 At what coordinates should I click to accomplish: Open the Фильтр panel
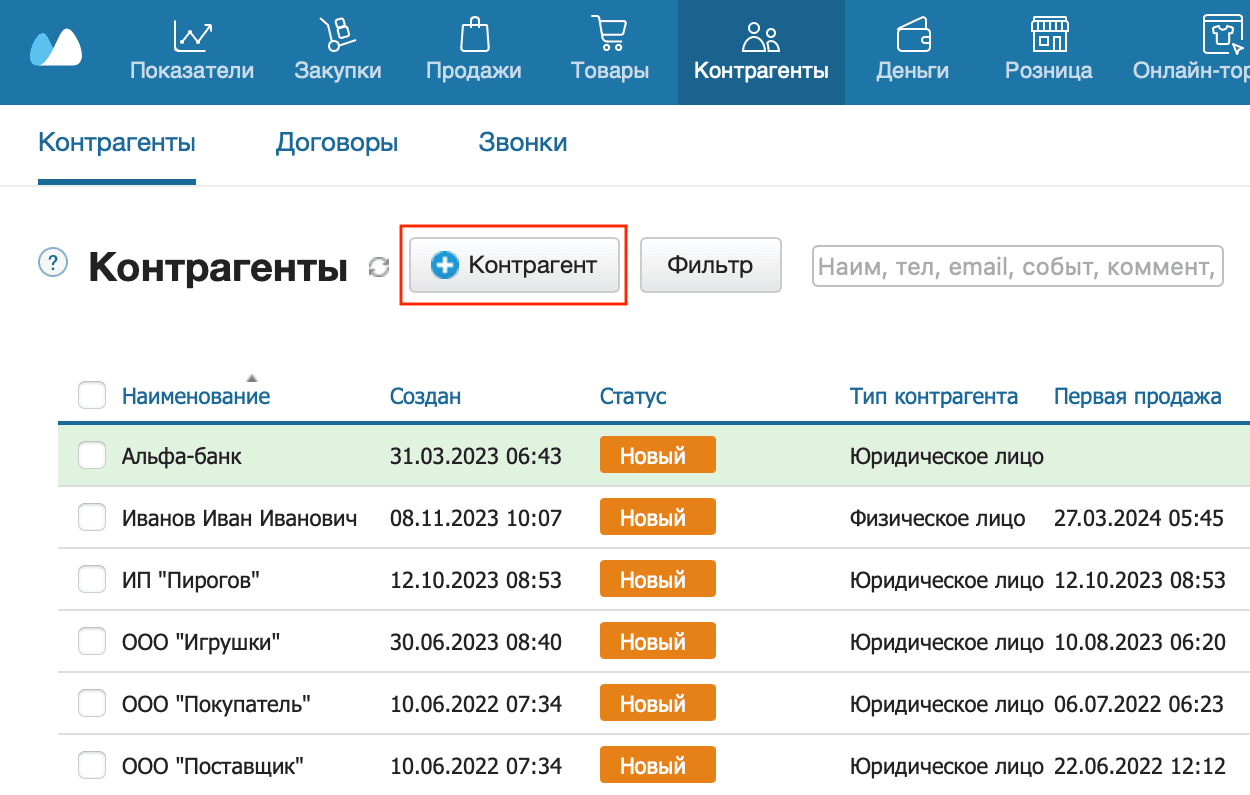[710, 265]
